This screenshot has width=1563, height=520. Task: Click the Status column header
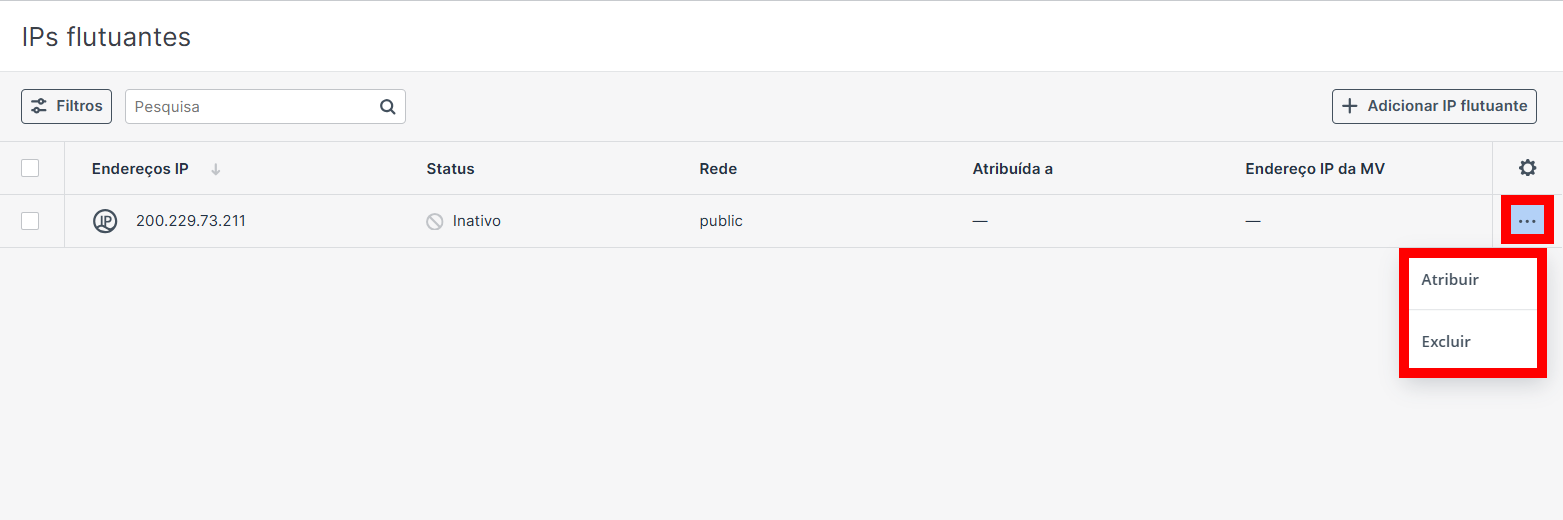pyautogui.click(x=450, y=169)
